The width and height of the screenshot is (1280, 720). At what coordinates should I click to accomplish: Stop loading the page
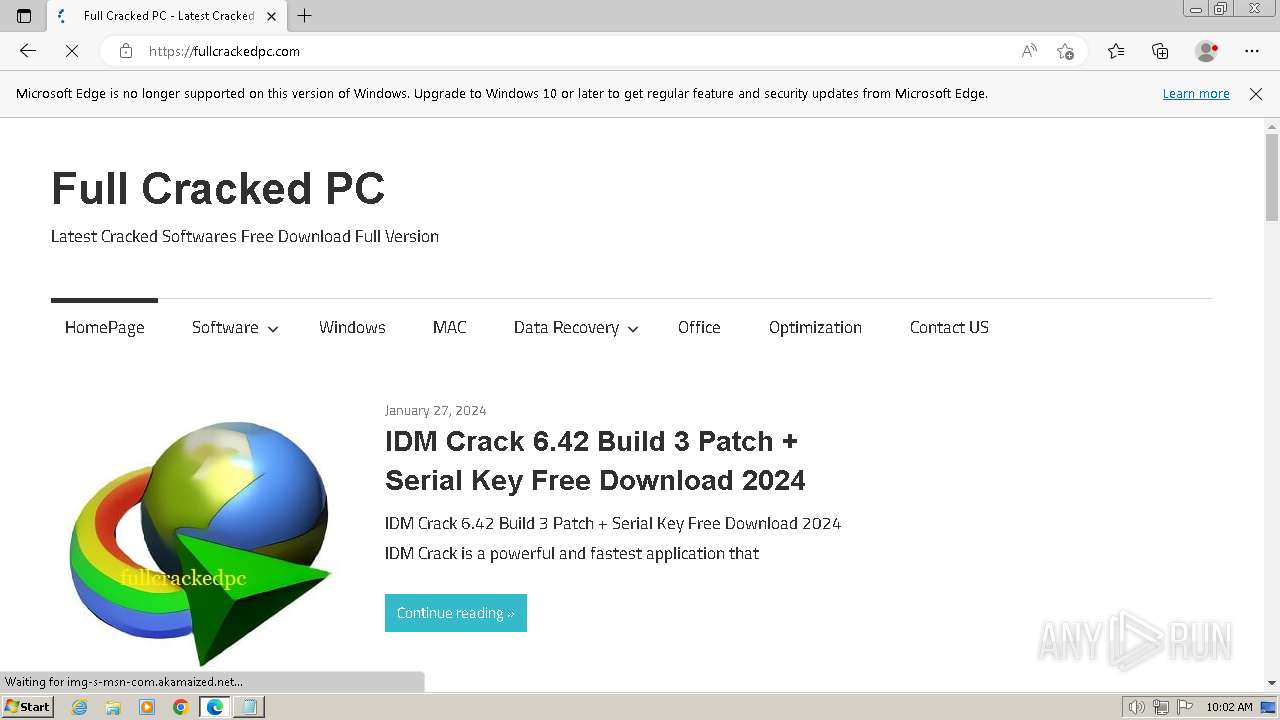72,51
